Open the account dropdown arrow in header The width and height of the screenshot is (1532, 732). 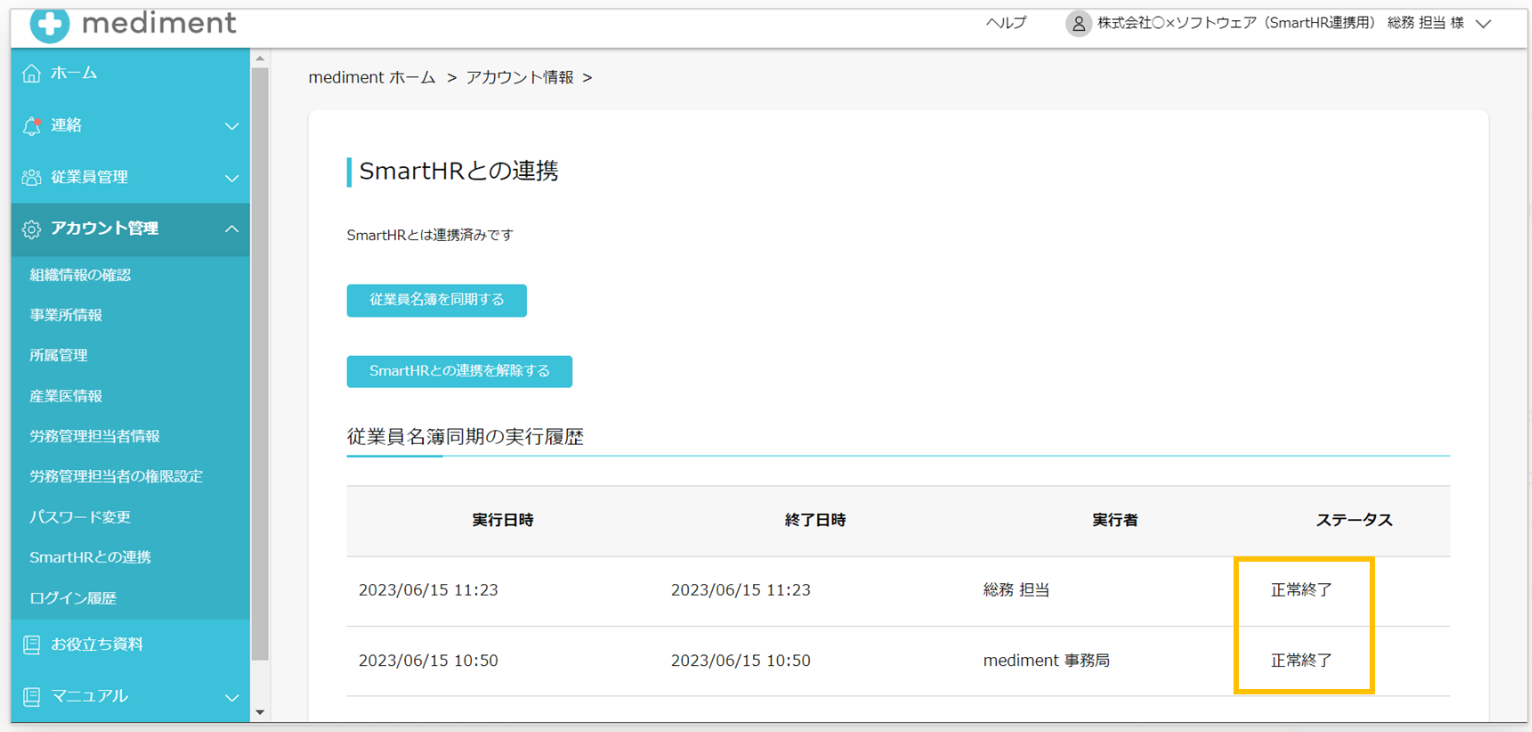[x=1483, y=24]
